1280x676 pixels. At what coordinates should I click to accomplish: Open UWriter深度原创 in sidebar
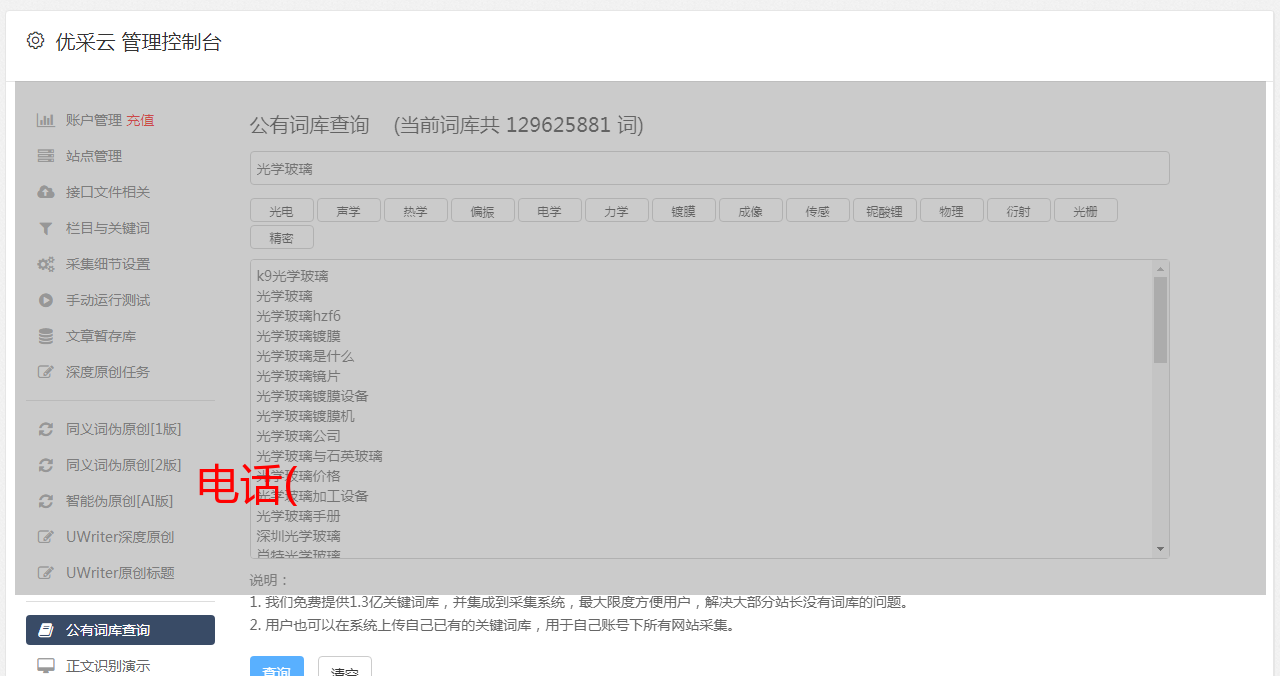[x=120, y=537]
